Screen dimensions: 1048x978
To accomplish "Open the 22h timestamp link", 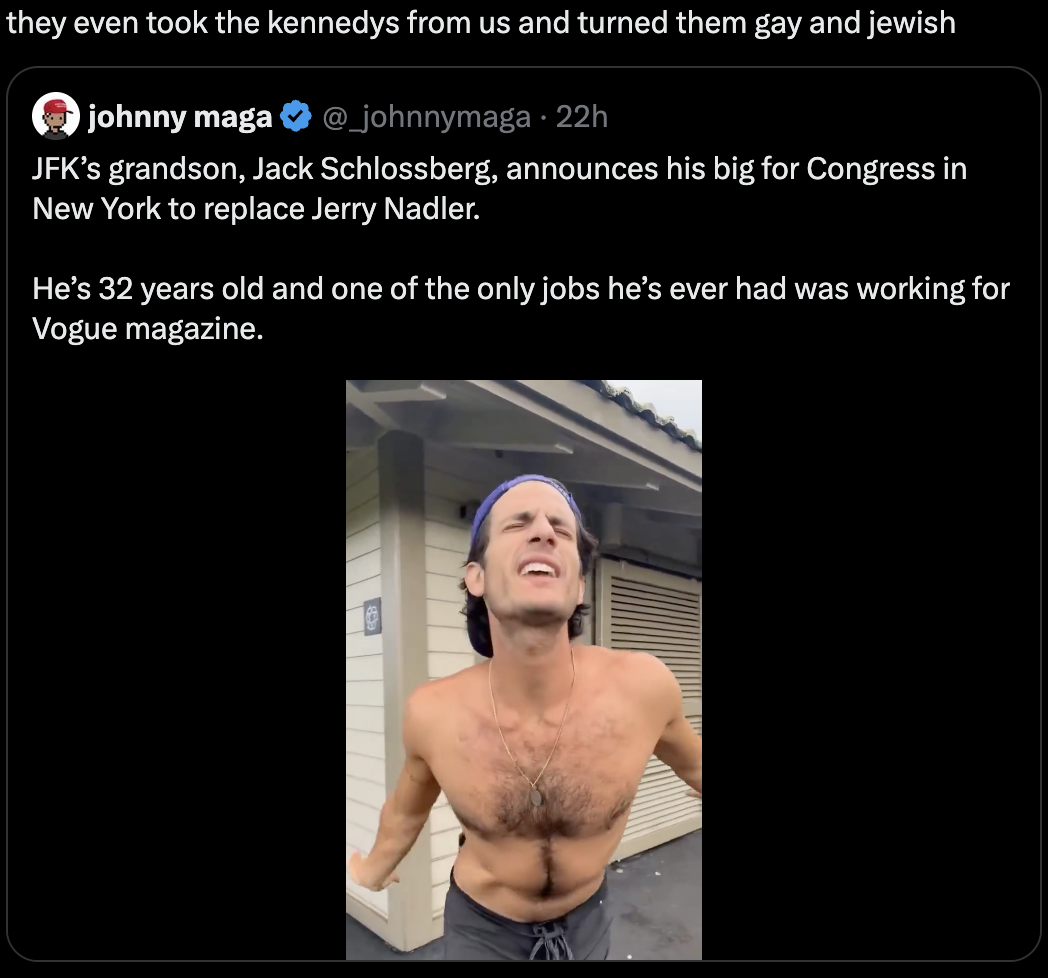I will [x=581, y=117].
